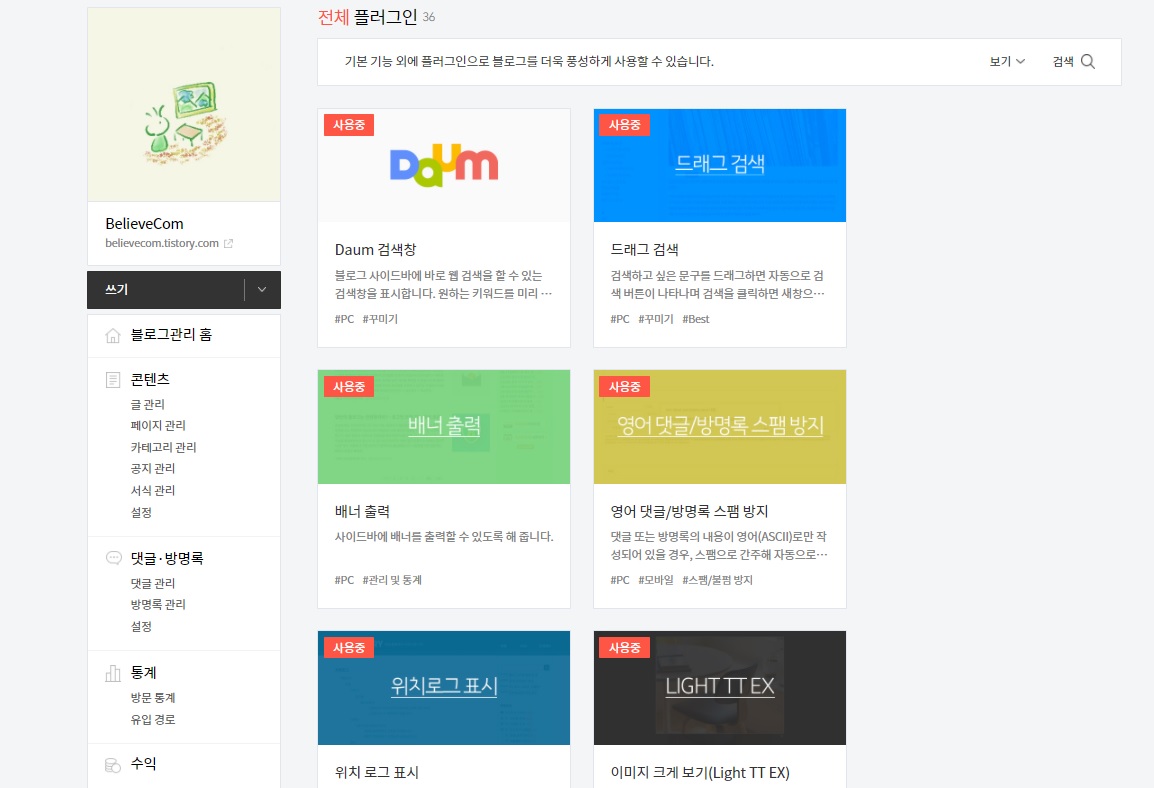Image resolution: width=1154 pixels, height=788 pixels.
Task: Go to 댓글 관리
Action: click(152, 583)
